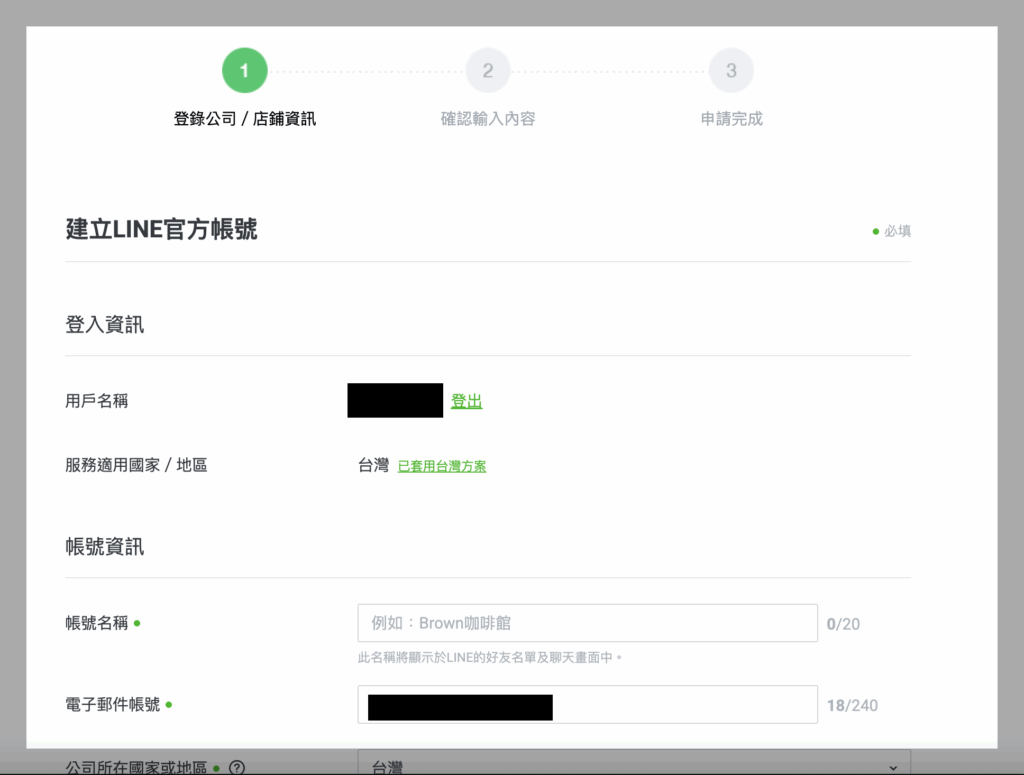
Task: Click the 電子郵件帳號 label
Action: point(112,704)
